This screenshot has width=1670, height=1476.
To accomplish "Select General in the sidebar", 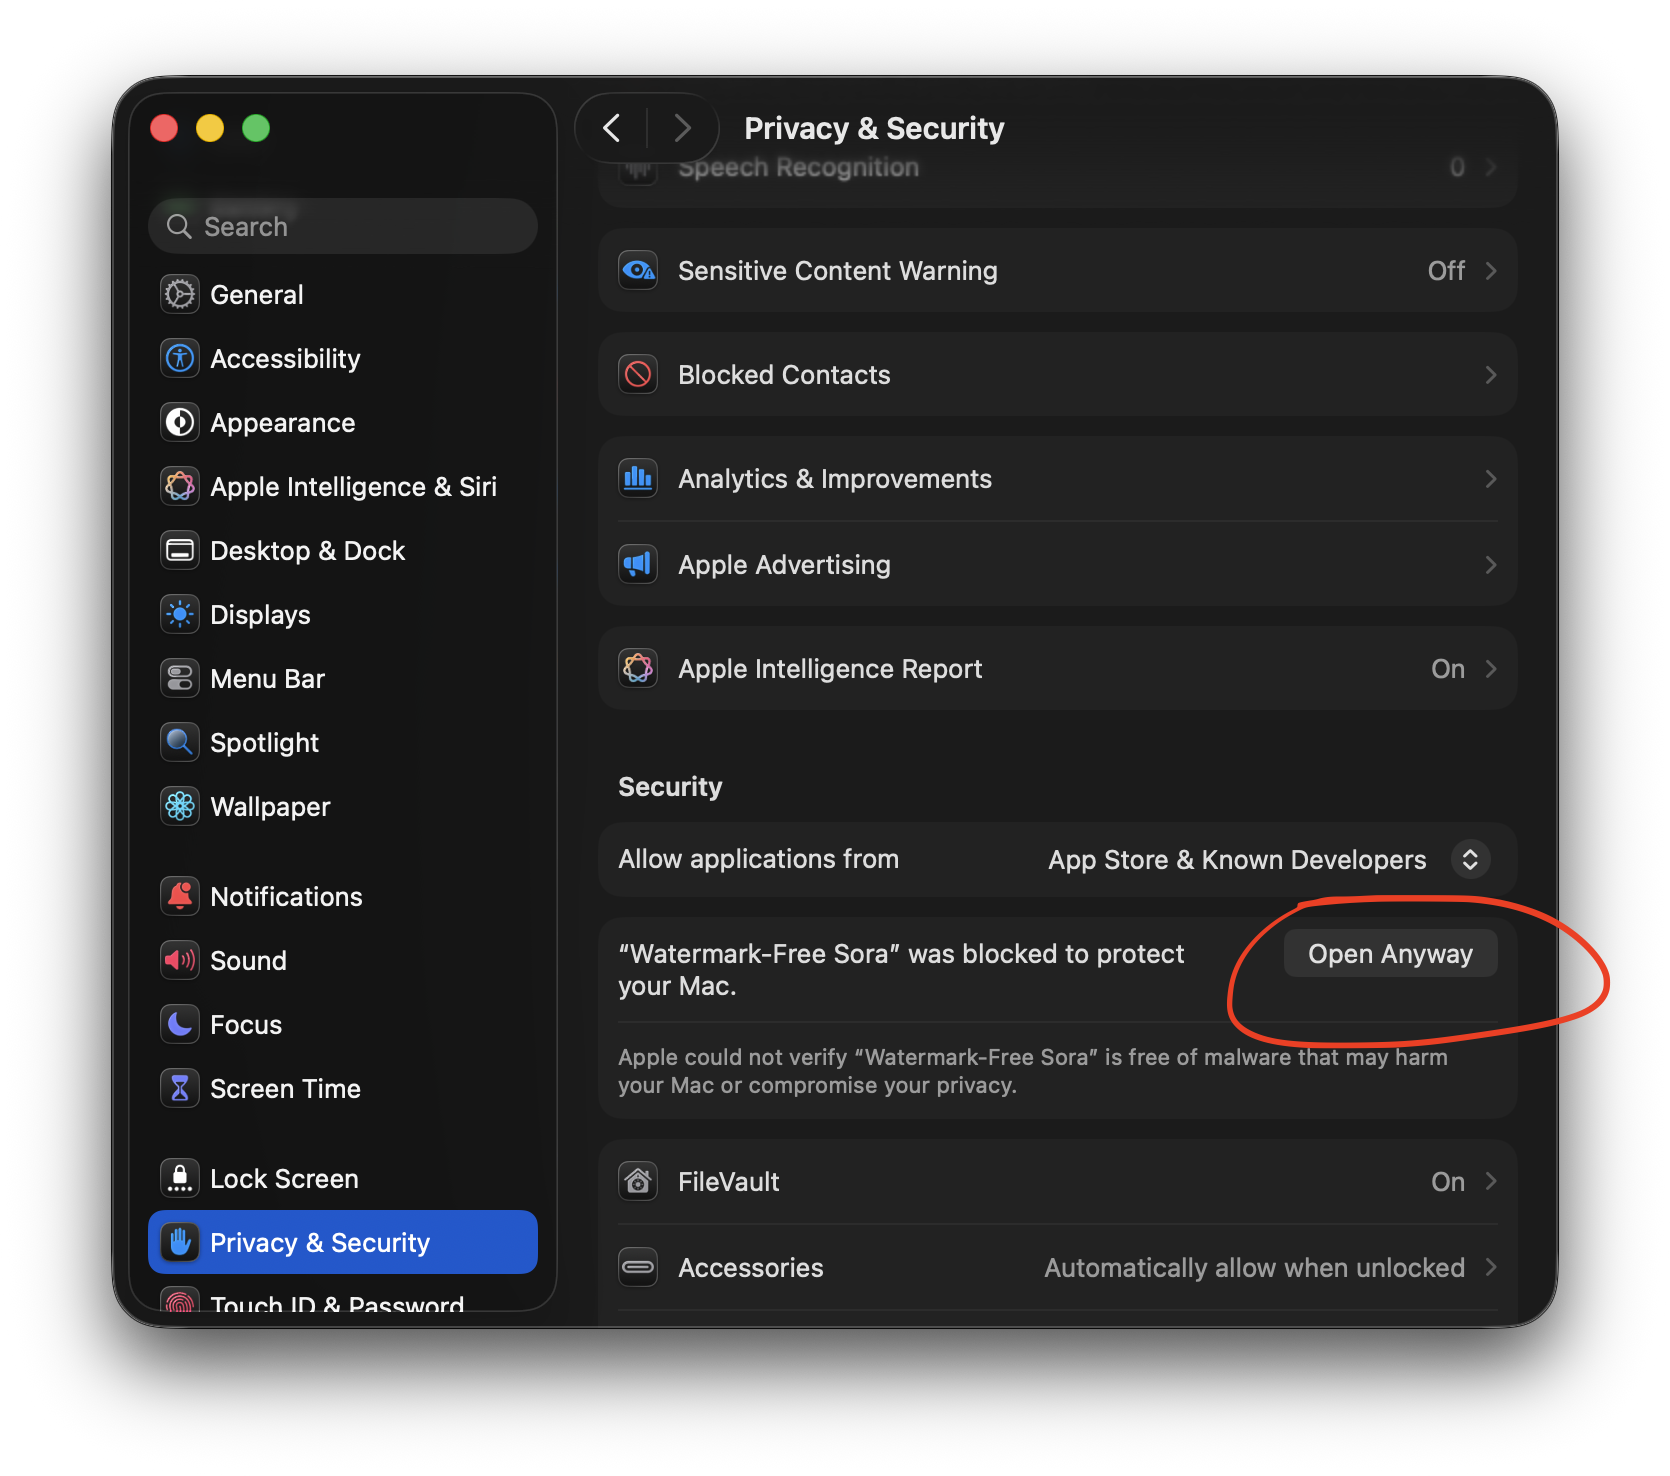I will [343, 294].
